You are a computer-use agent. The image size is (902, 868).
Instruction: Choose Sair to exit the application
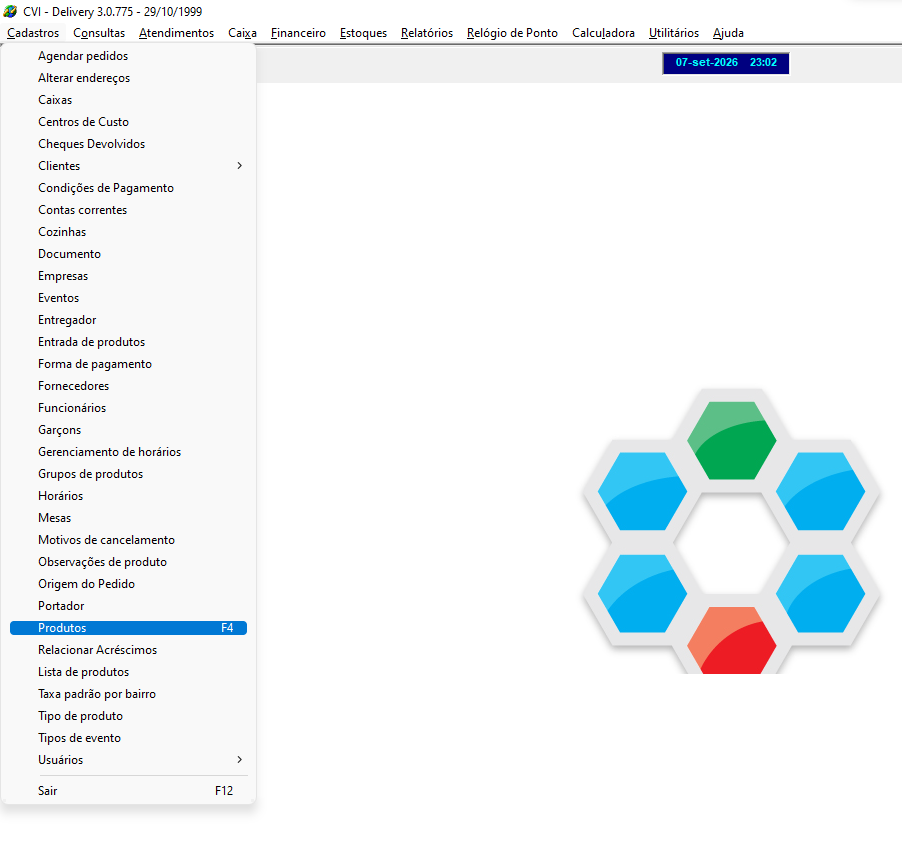(x=128, y=791)
